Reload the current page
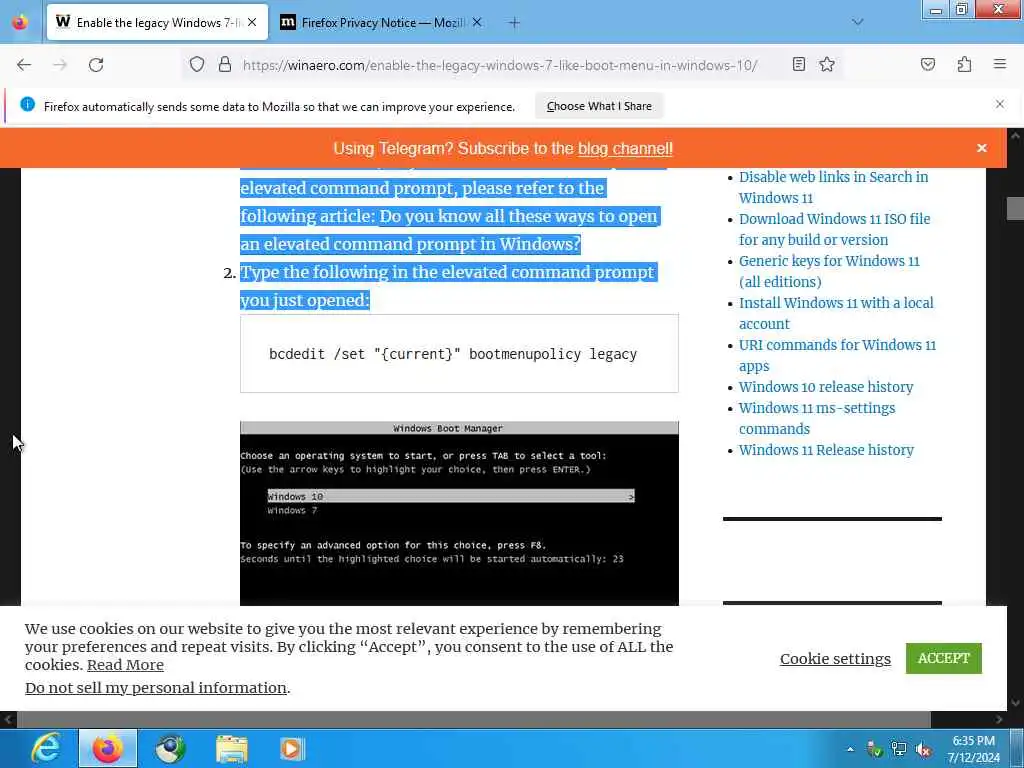This screenshot has height=768, width=1024. click(96, 65)
